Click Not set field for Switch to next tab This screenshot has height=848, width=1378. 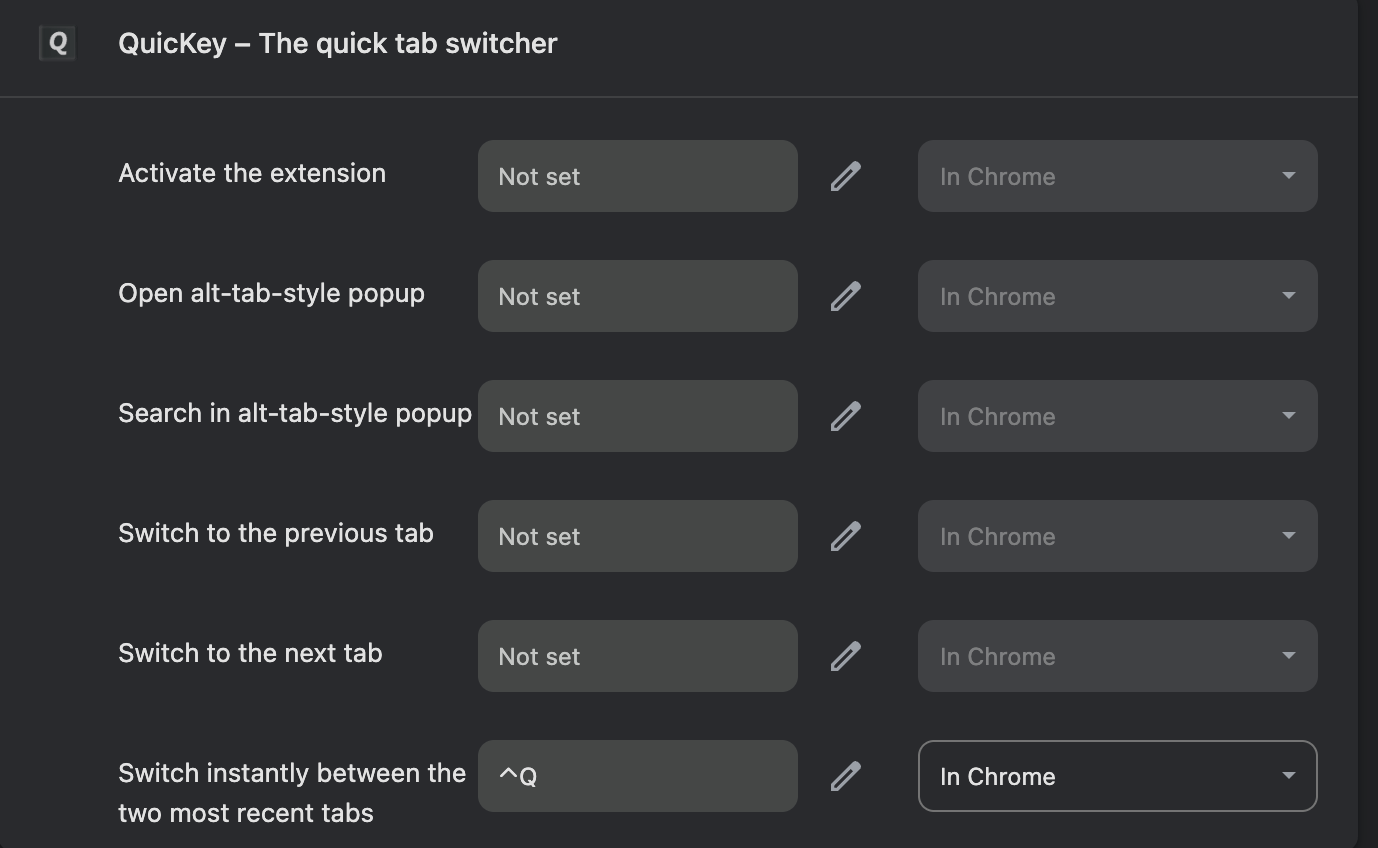point(637,656)
